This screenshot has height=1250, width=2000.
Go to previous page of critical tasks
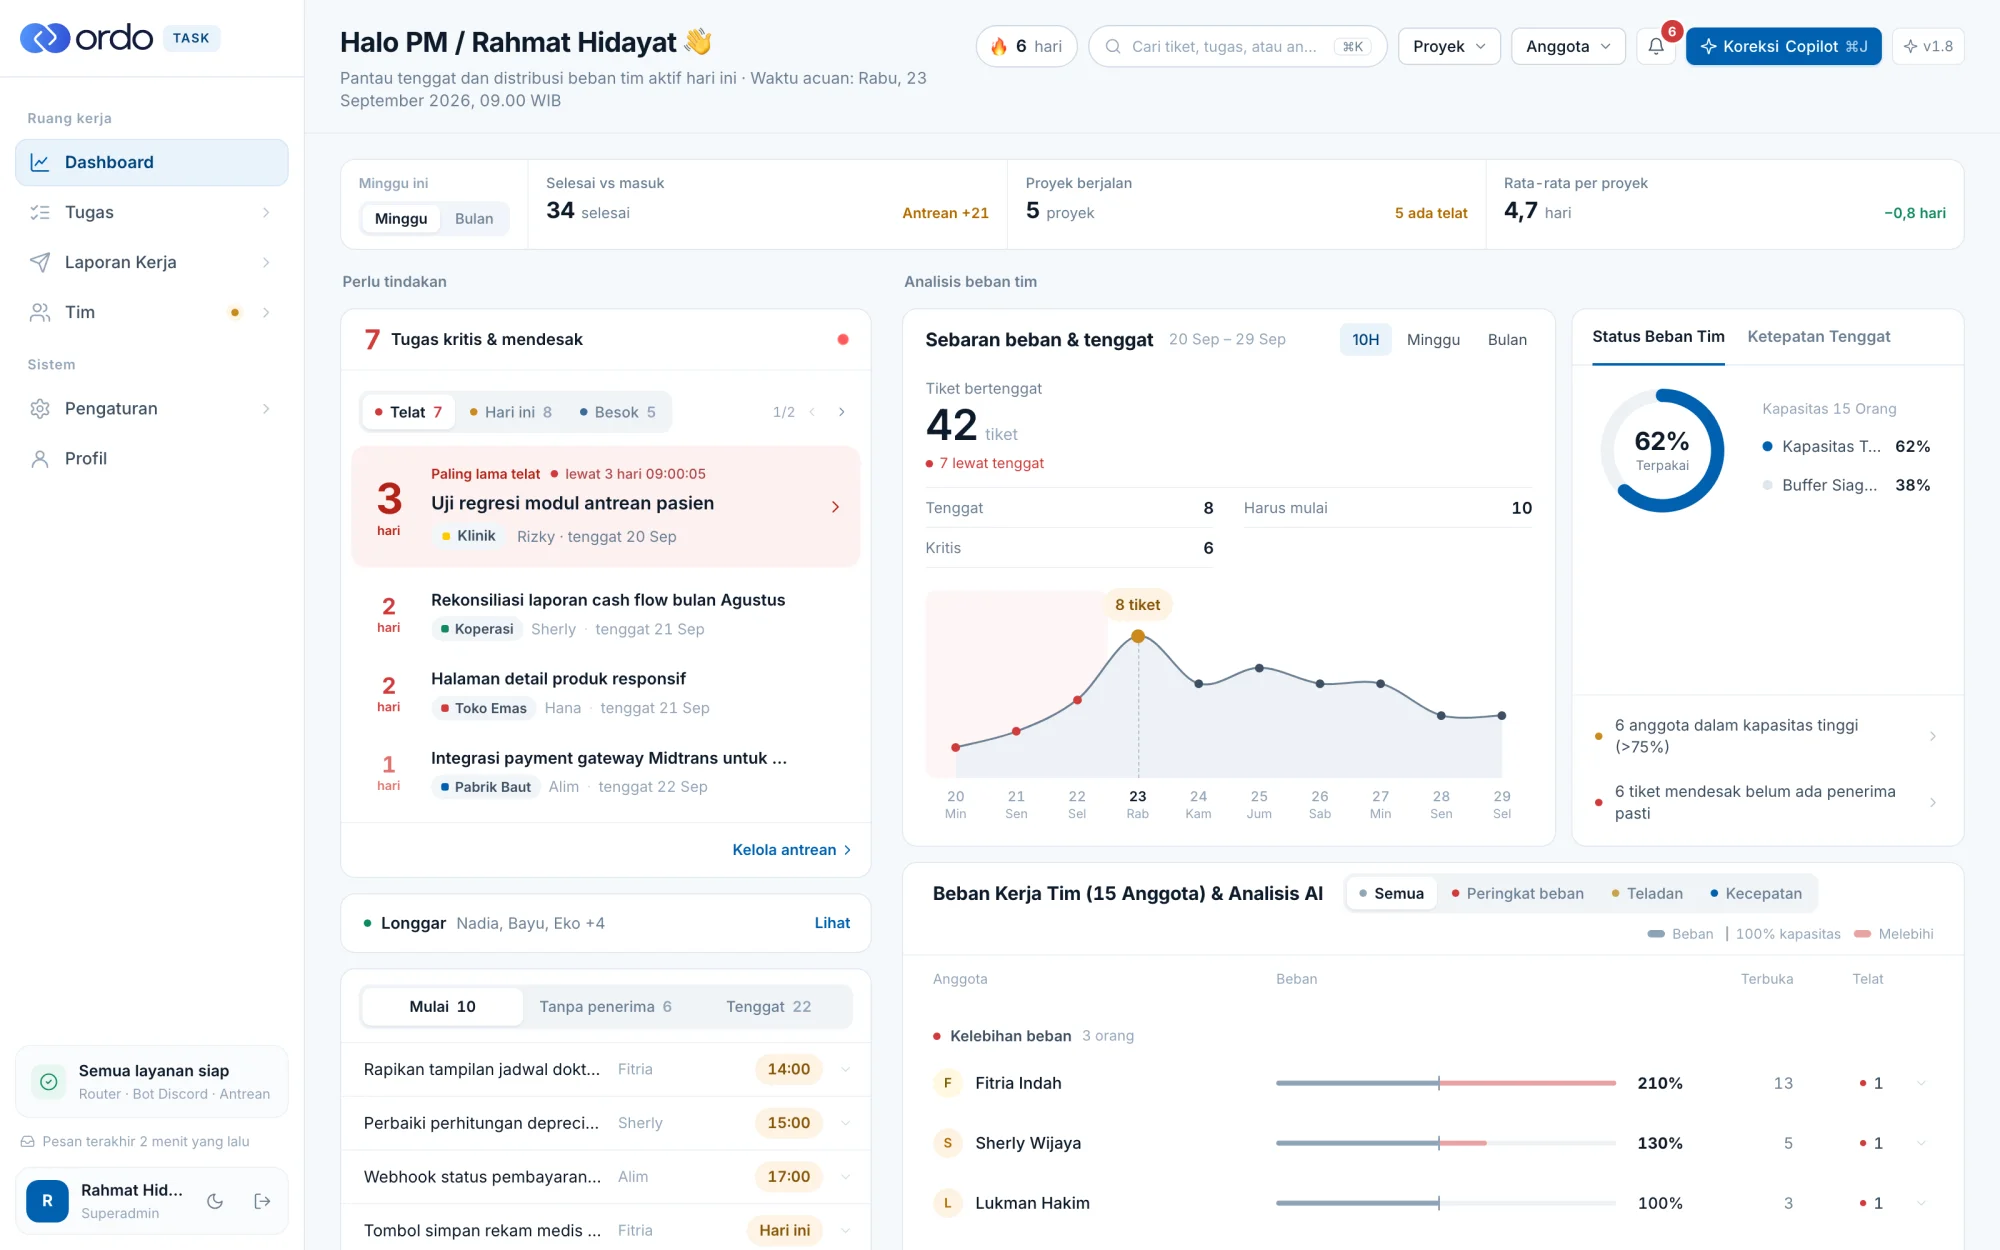click(x=812, y=412)
